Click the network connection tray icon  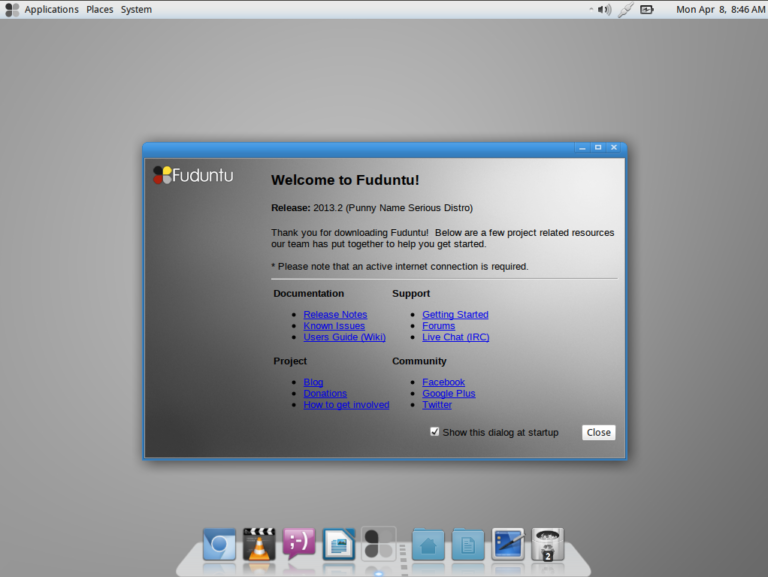[x=626, y=10]
